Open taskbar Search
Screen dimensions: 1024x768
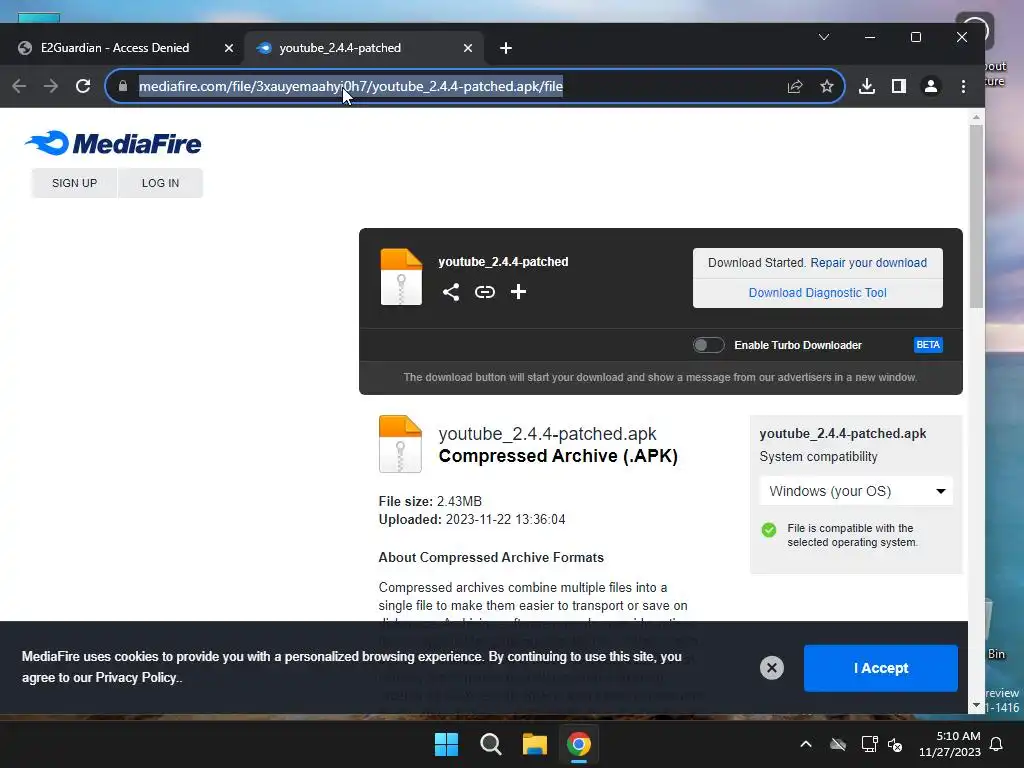click(490, 744)
